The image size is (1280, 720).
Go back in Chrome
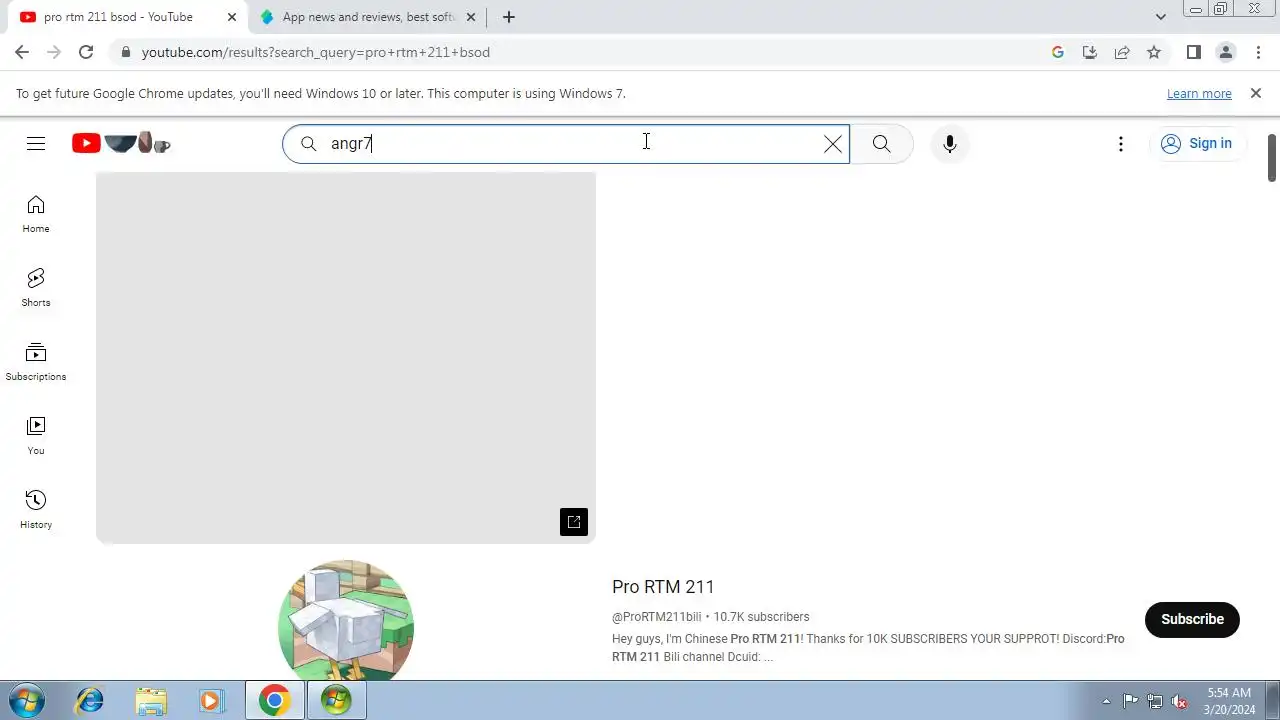22,52
